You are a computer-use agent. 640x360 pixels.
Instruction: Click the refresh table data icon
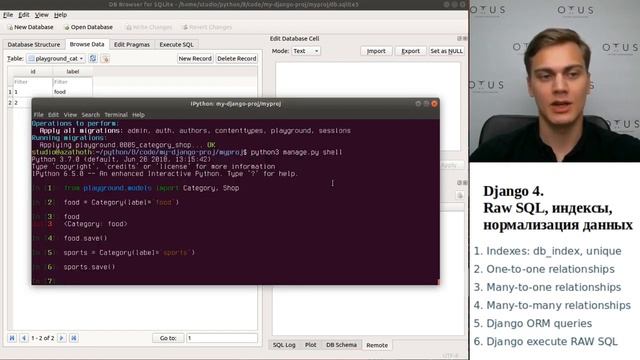tap(93, 59)
